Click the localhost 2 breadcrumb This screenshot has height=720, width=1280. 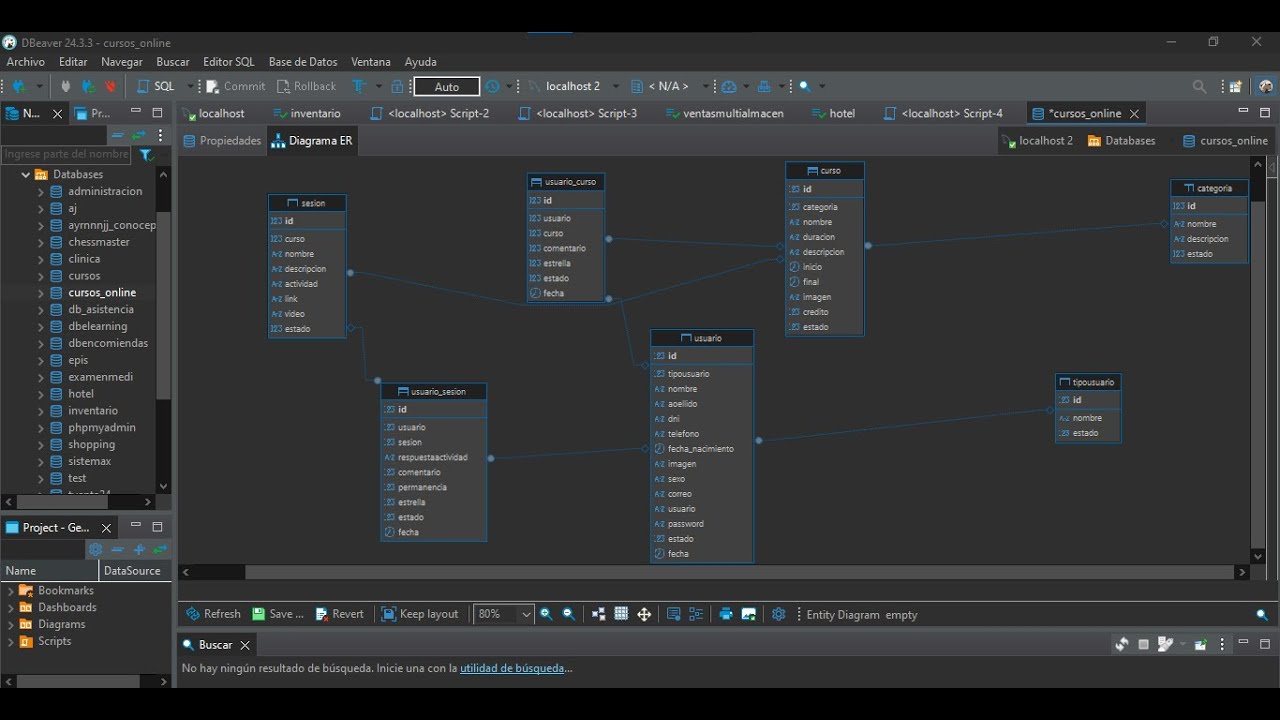pos(1038,141)
